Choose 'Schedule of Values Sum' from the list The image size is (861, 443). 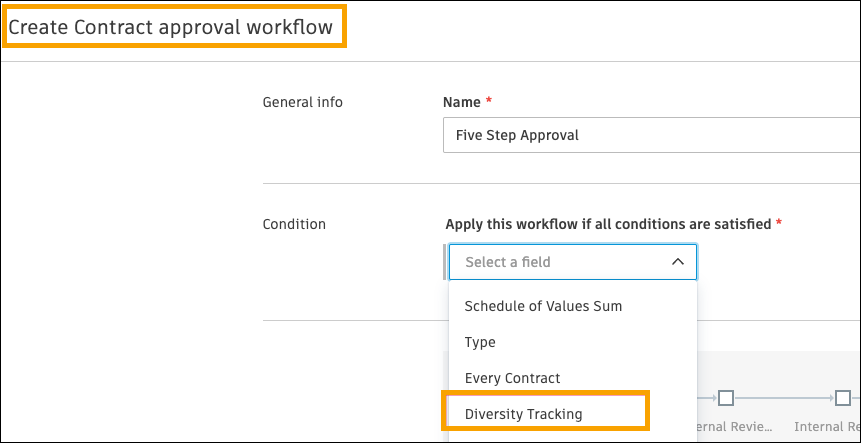coord(543,306)
